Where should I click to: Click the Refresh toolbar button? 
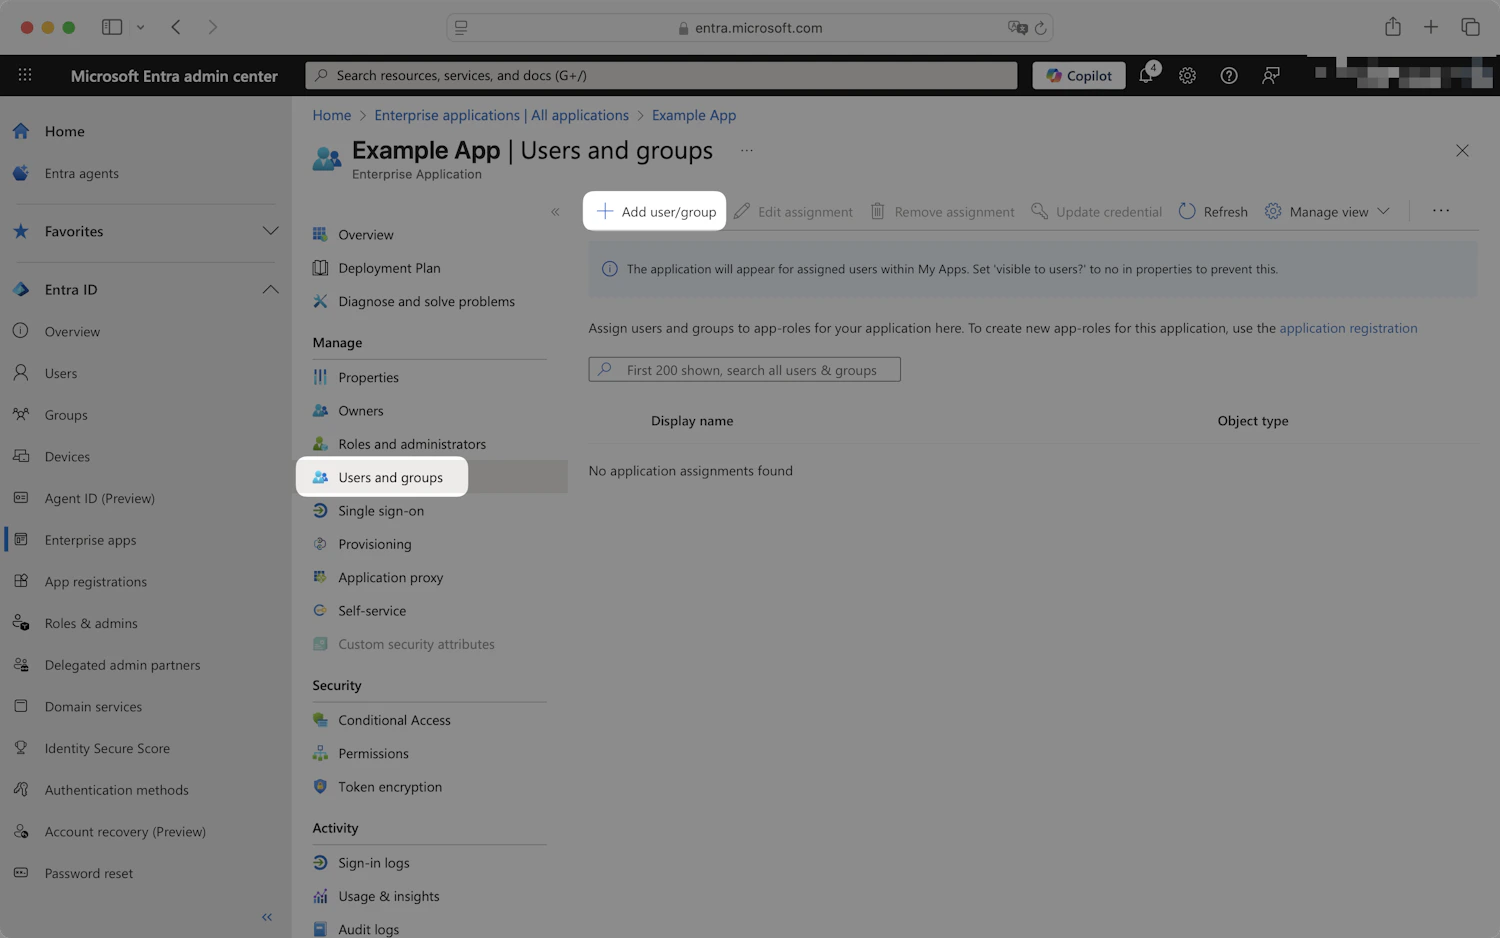1213,212
